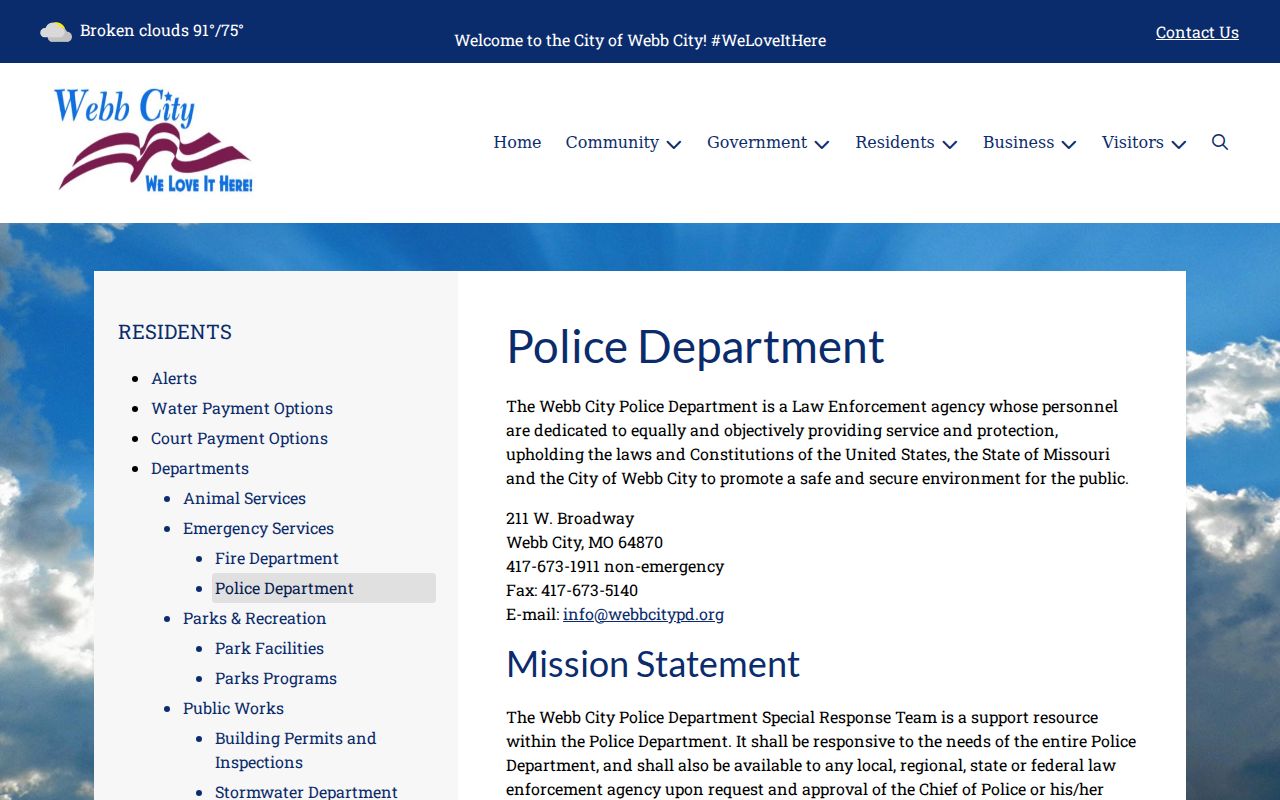
Task: Select Departments in the sidebar
Action: click(200, 468)
